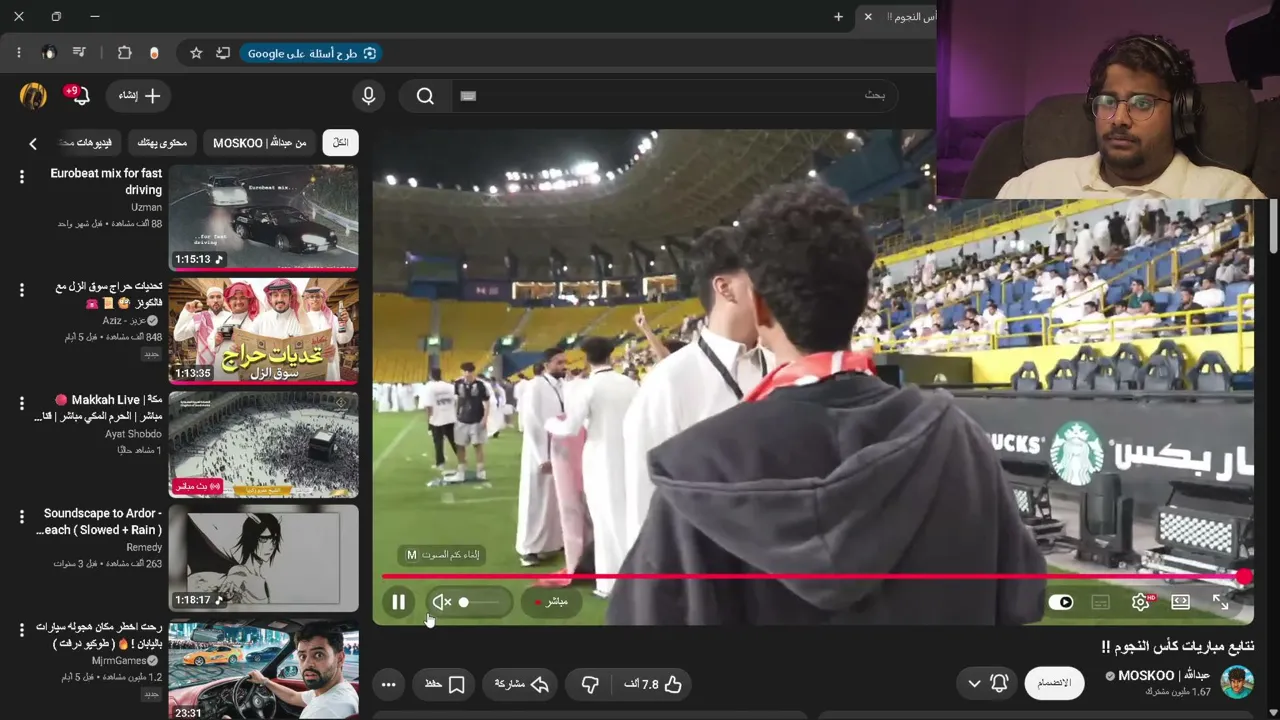Screen dimensions: 1280x720
Task: Show more filter chips with the arrow
Action: tap(33, 144)
